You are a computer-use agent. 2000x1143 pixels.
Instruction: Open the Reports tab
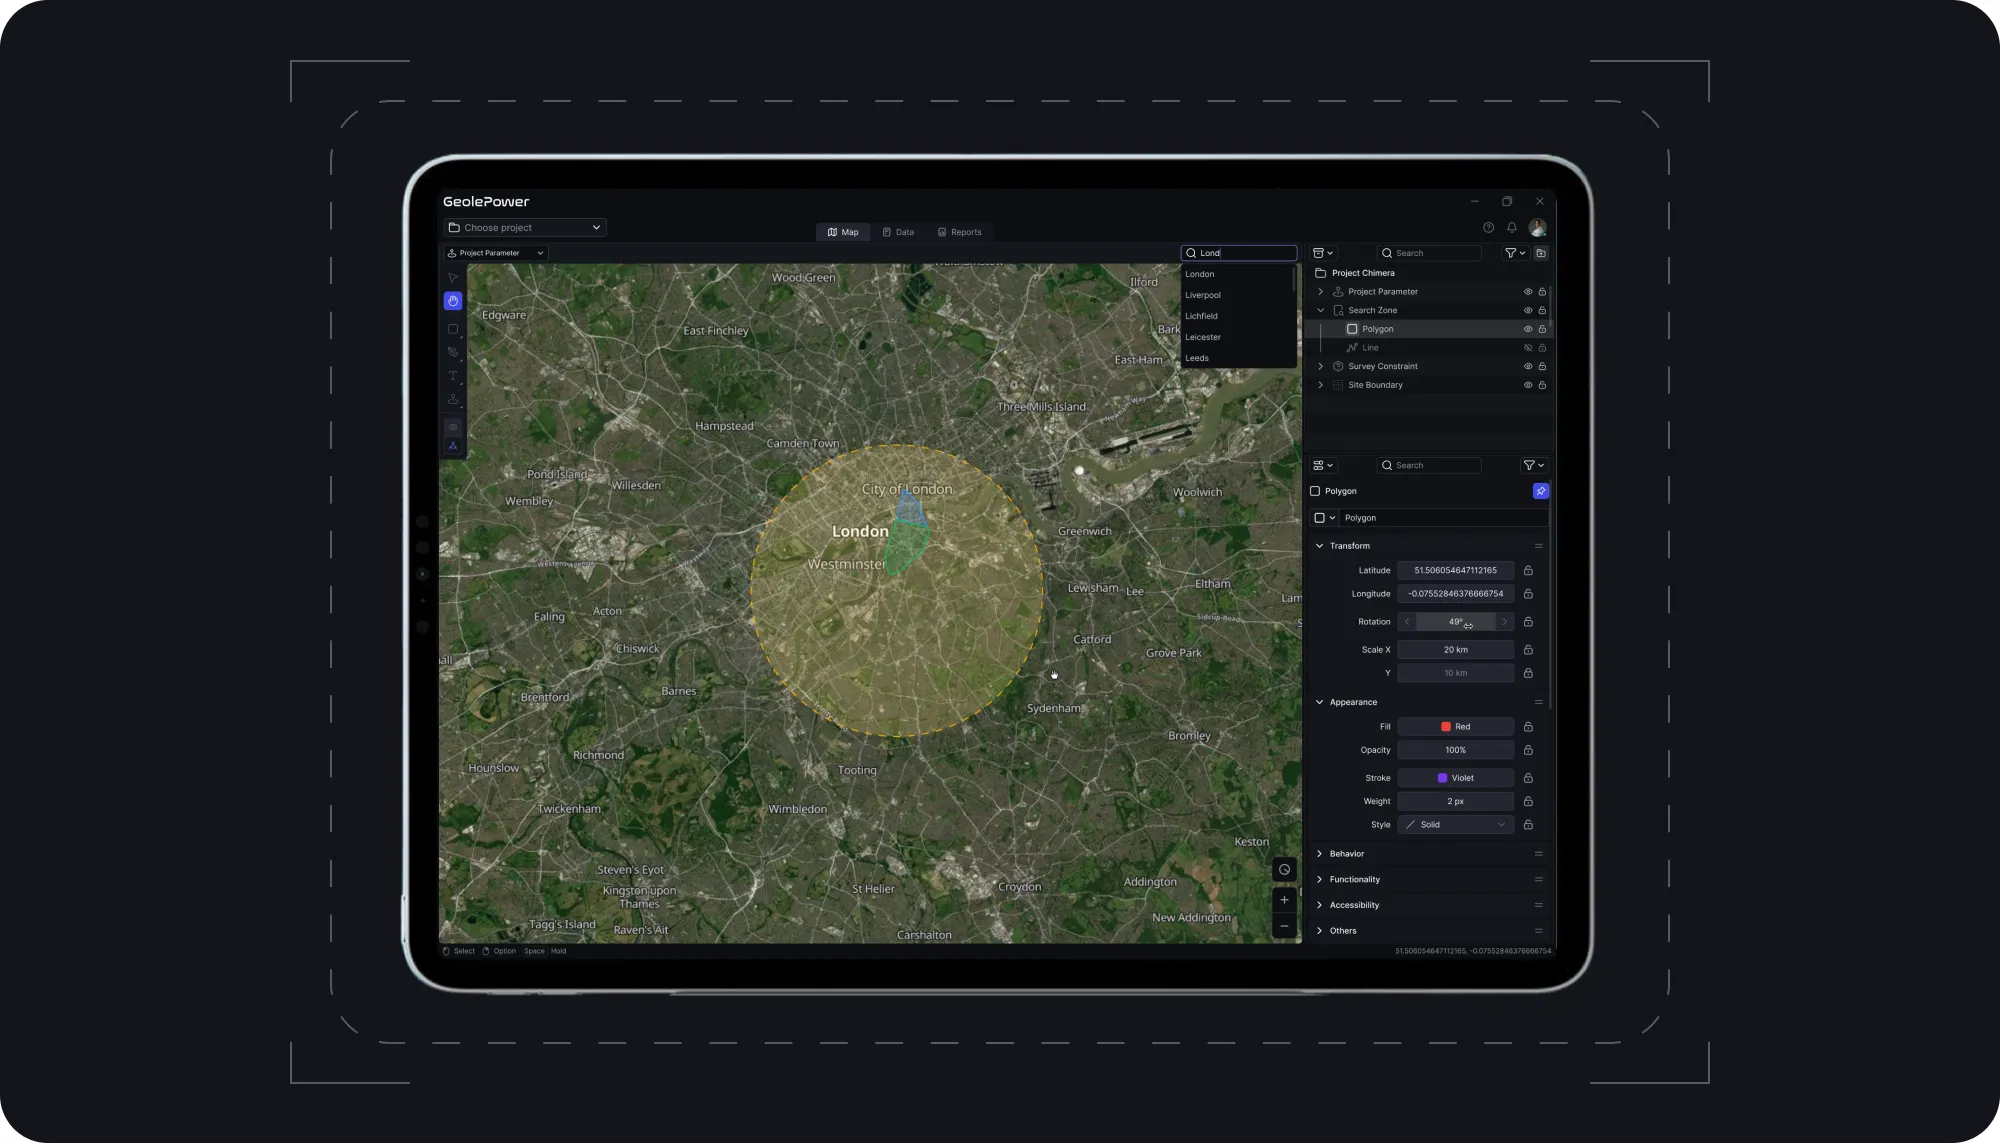pos(959,232)
